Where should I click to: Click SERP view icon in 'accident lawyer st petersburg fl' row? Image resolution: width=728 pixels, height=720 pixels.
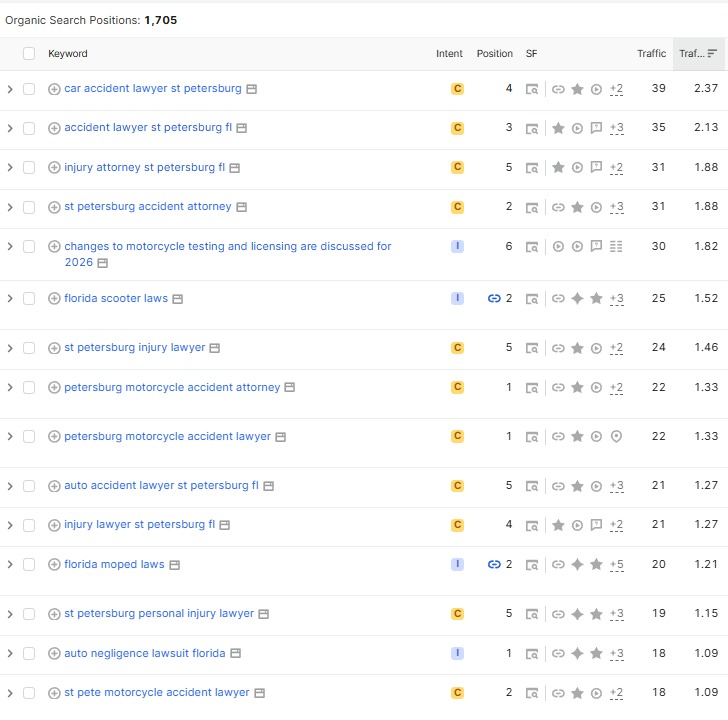[x=532, y=128]
